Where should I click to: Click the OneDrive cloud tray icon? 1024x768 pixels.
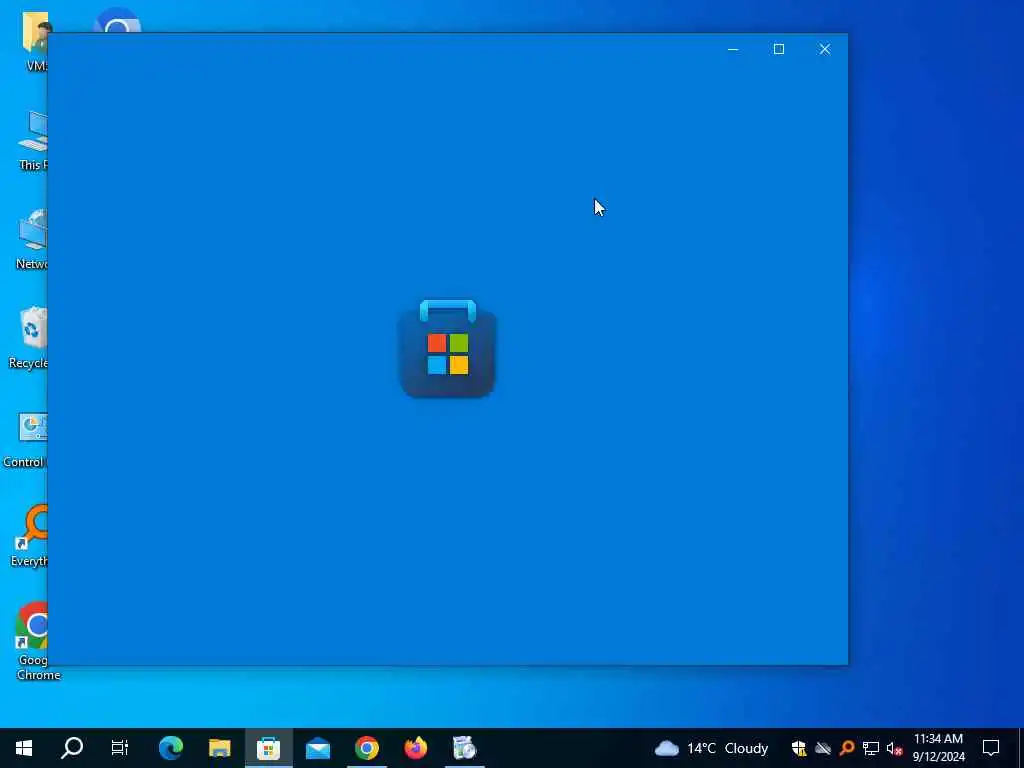coord(823,748)
